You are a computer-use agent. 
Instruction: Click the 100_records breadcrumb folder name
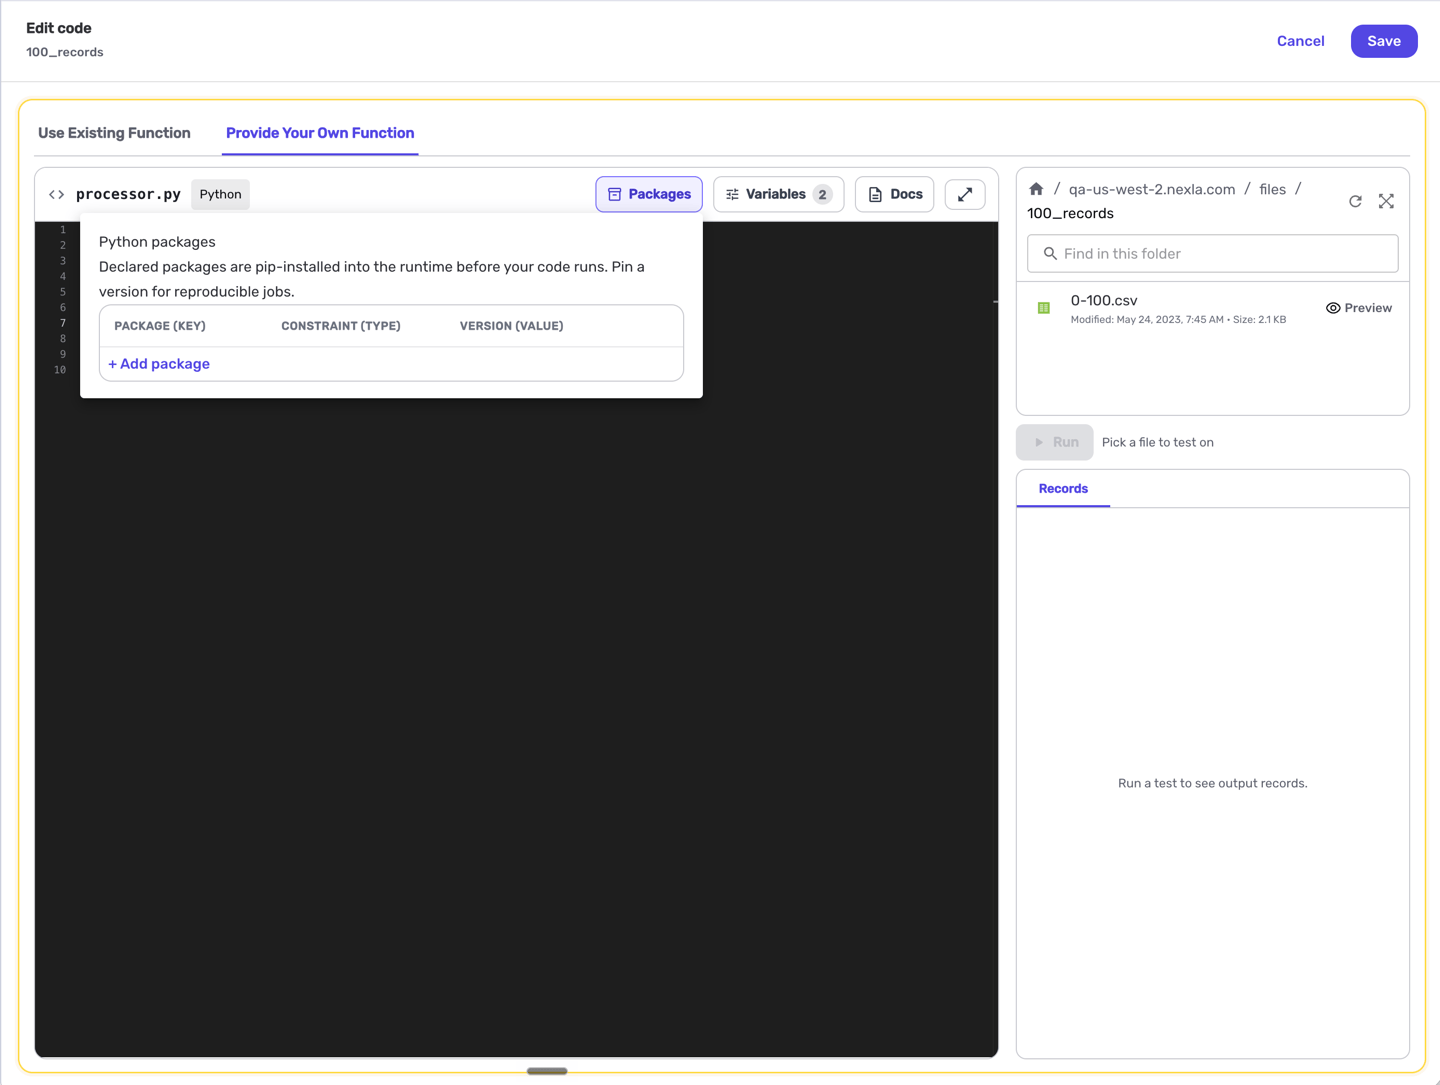point(1070,213)
